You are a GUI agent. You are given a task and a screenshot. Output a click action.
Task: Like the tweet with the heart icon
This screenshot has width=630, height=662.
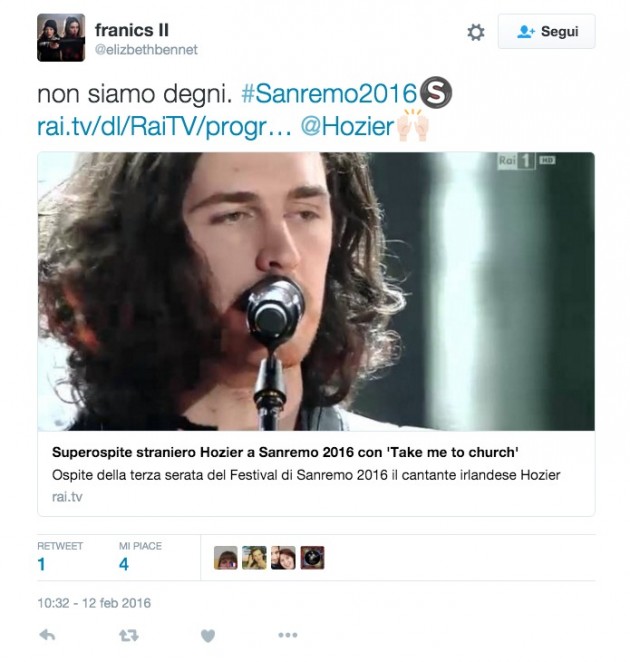point(207,635)
